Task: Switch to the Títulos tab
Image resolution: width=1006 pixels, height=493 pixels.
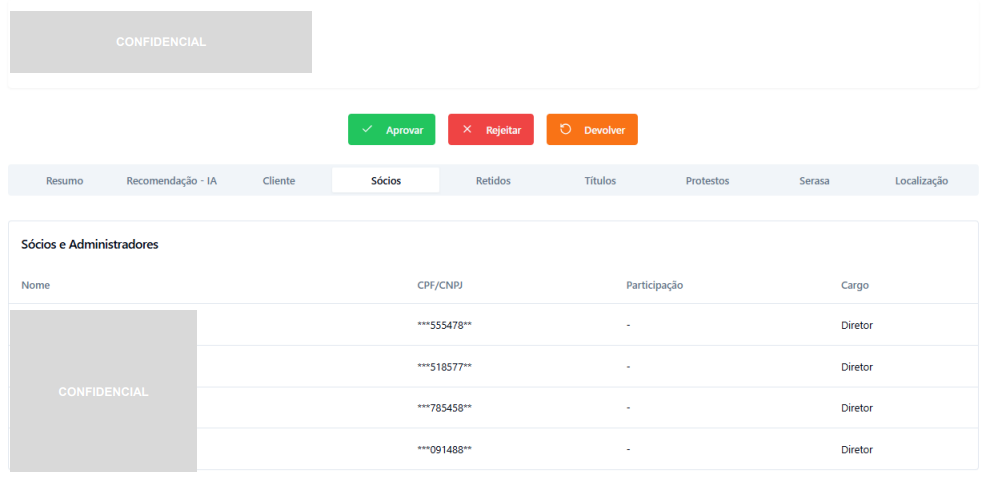Action: tap(600, 181)
